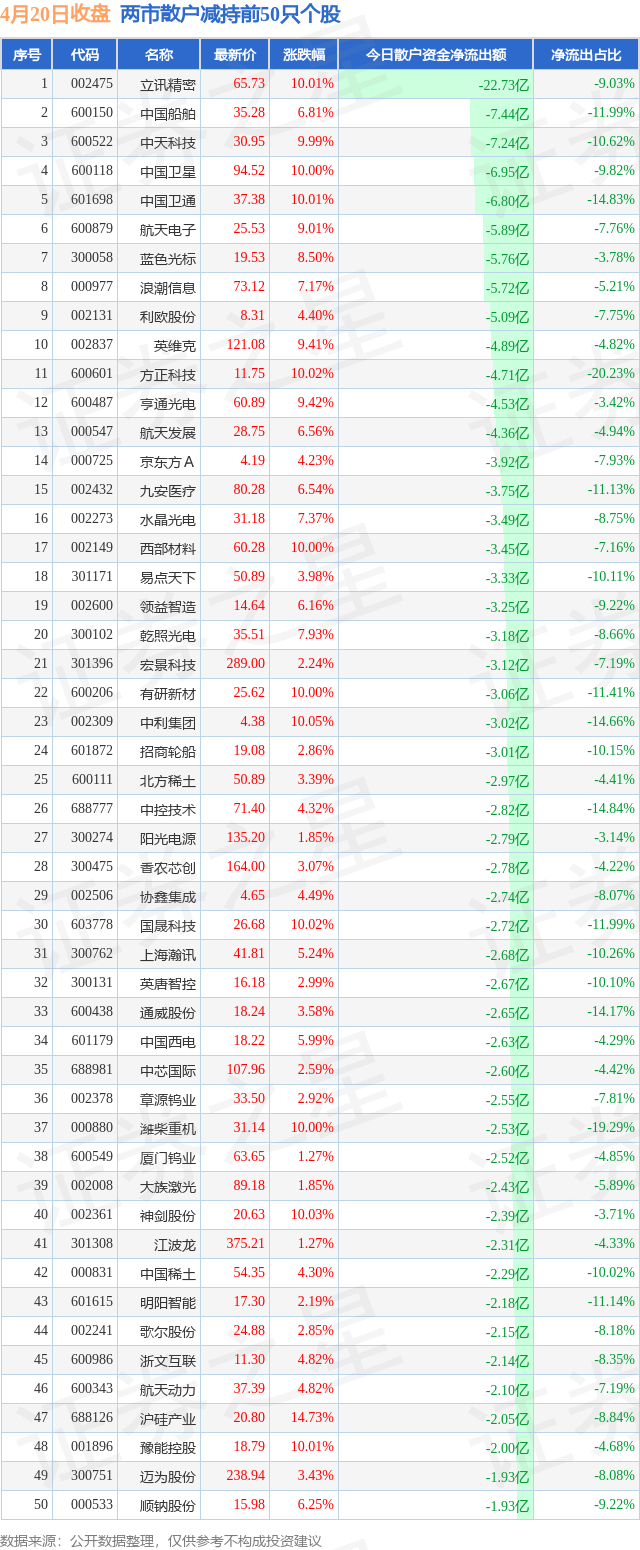Click stock name 国晟科技
This screenshot has height=1550, width=640.
168,925
